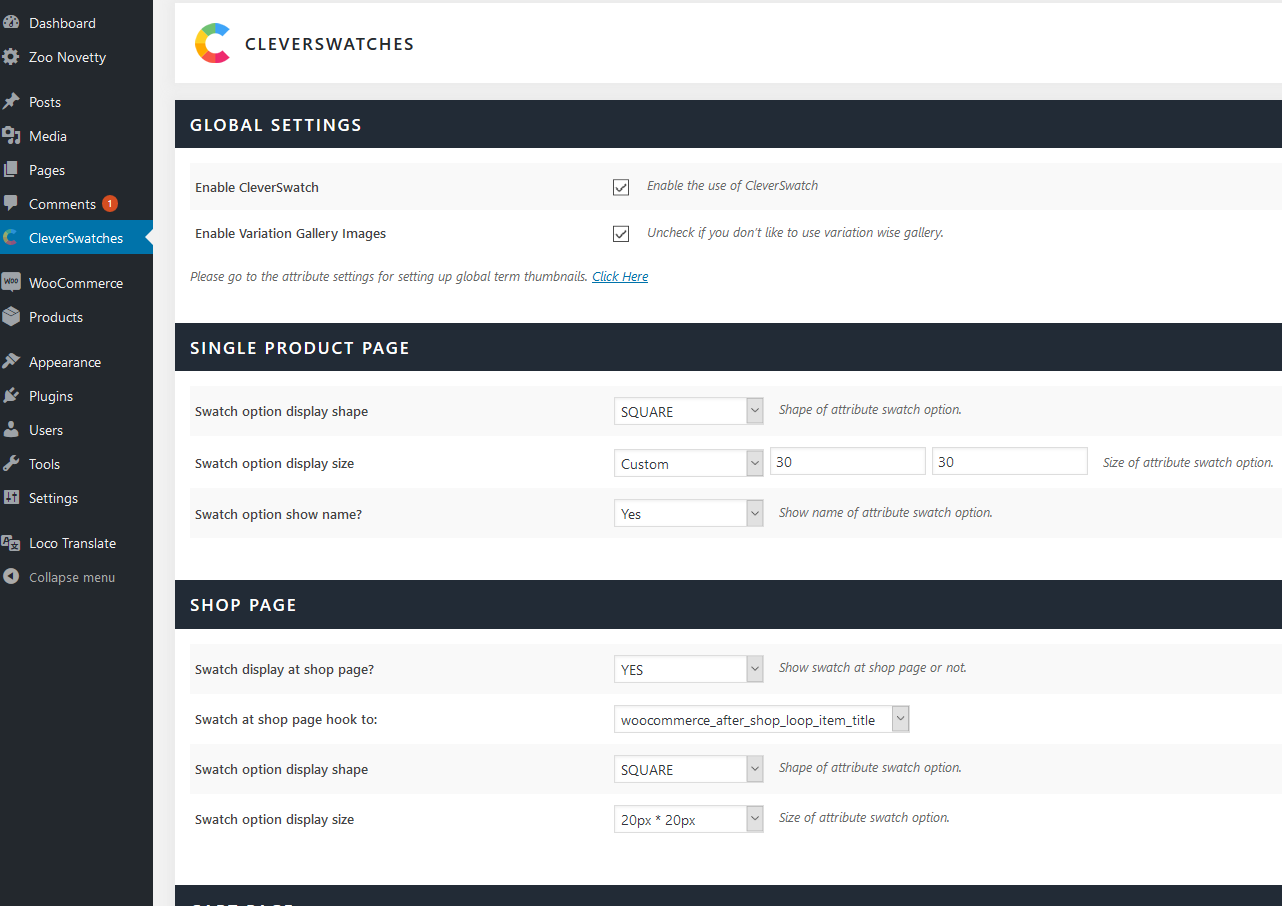Click the Media library icon
Image resolution: width=1282 pixels, height=906 pixels.
(11, 136)
